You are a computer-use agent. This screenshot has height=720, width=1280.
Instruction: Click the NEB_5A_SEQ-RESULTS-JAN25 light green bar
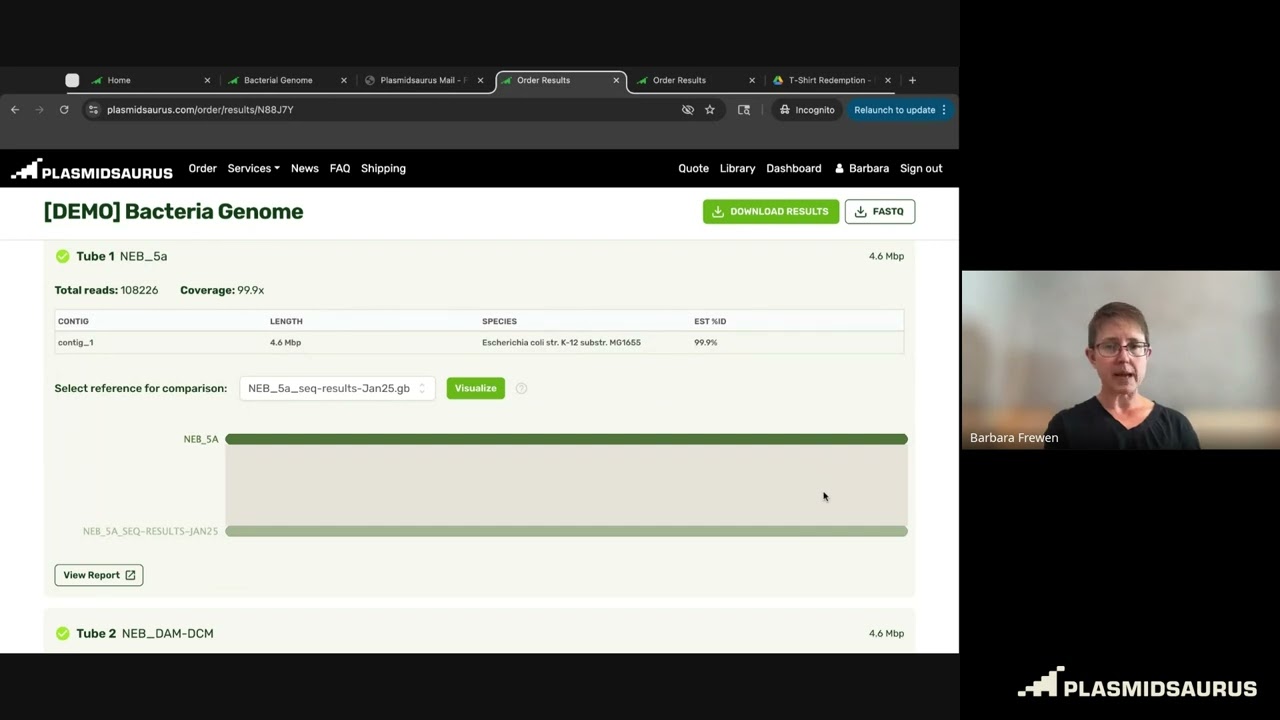[566, 531]
